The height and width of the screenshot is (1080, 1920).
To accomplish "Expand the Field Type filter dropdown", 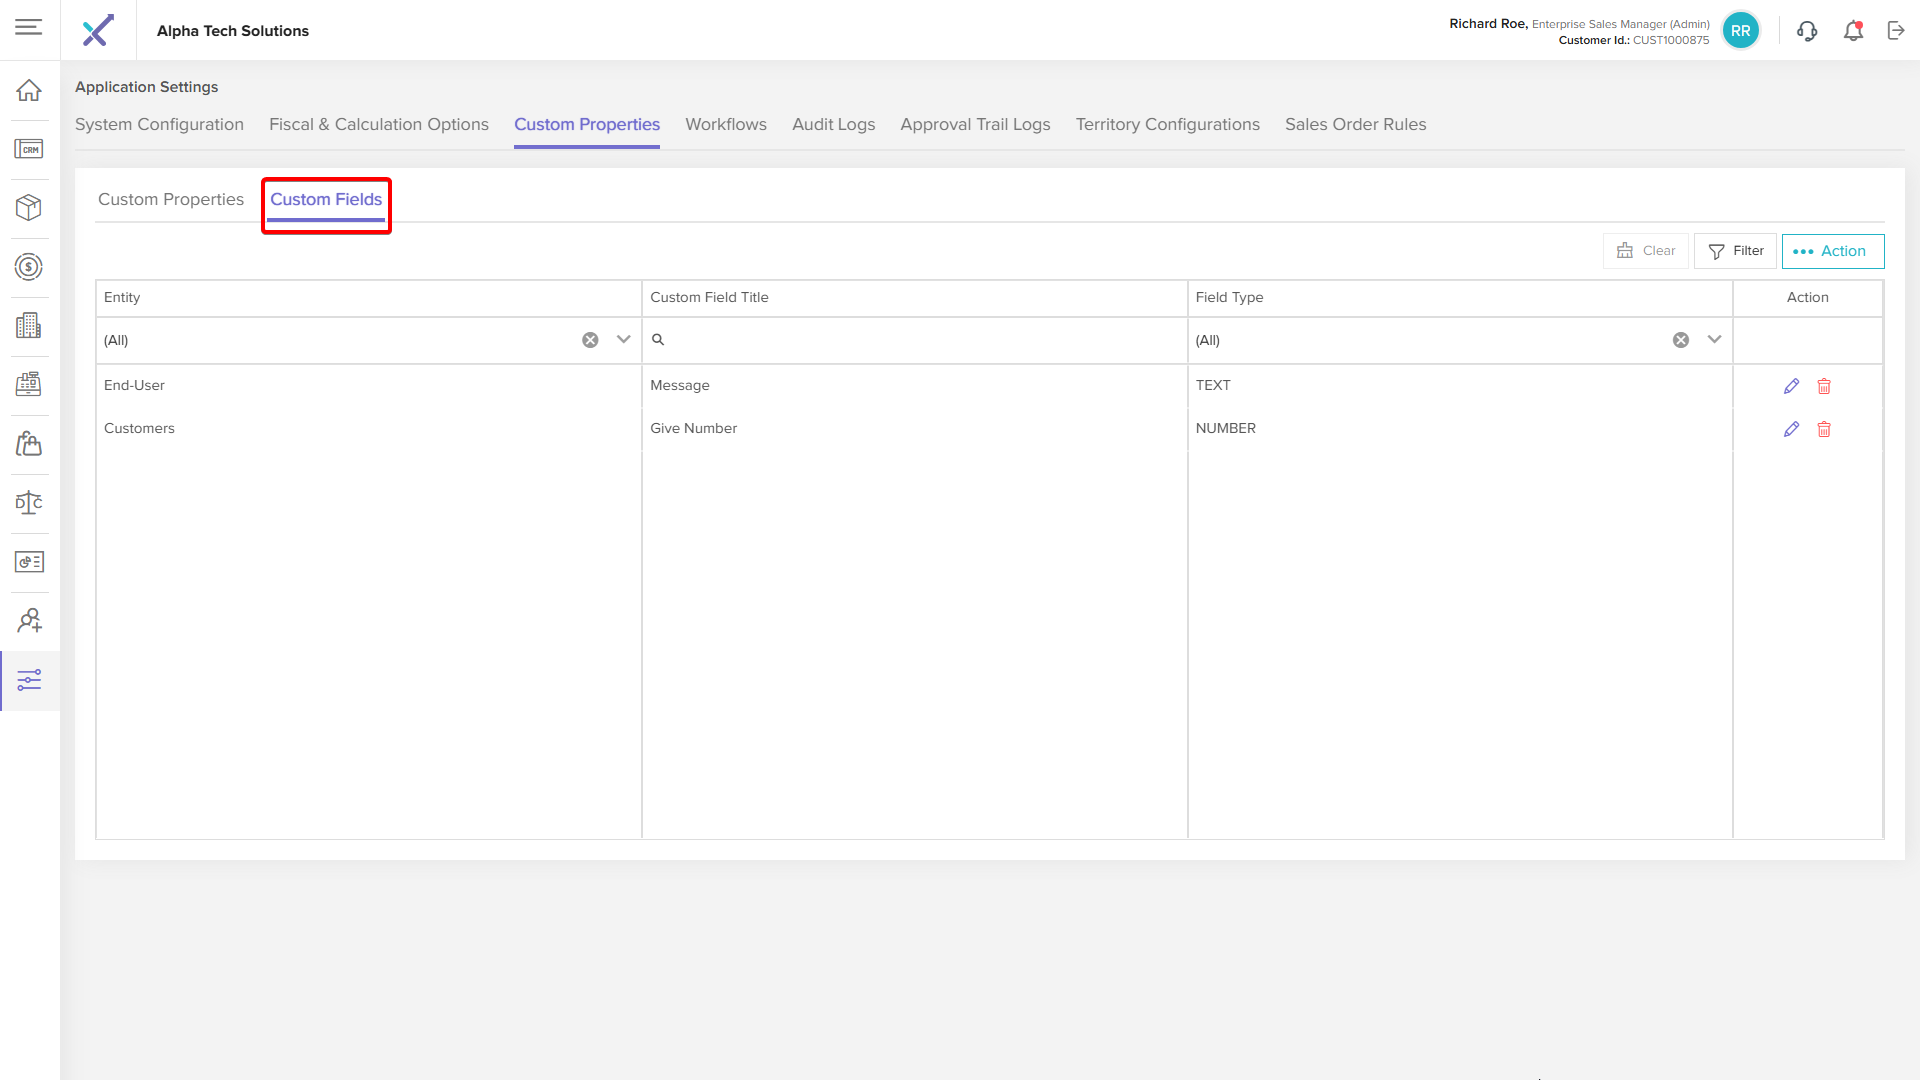I will point(1714,340).
